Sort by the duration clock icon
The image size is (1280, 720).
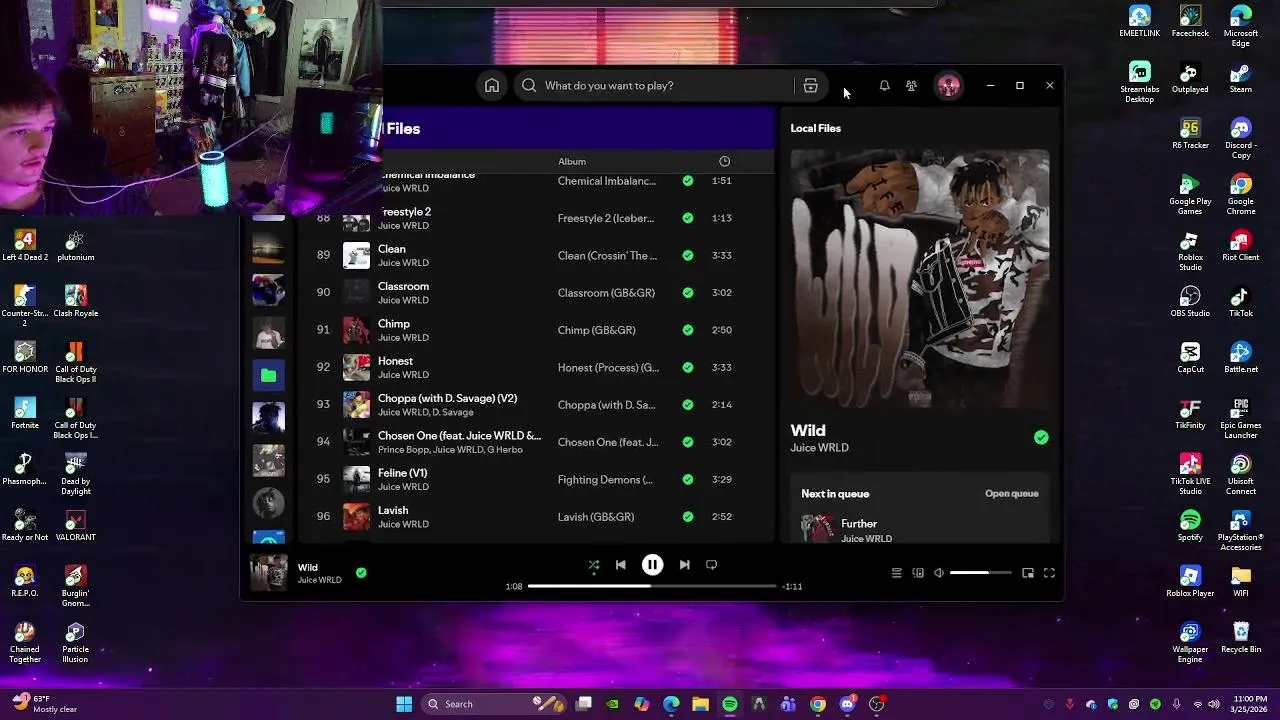click(724, 161)
